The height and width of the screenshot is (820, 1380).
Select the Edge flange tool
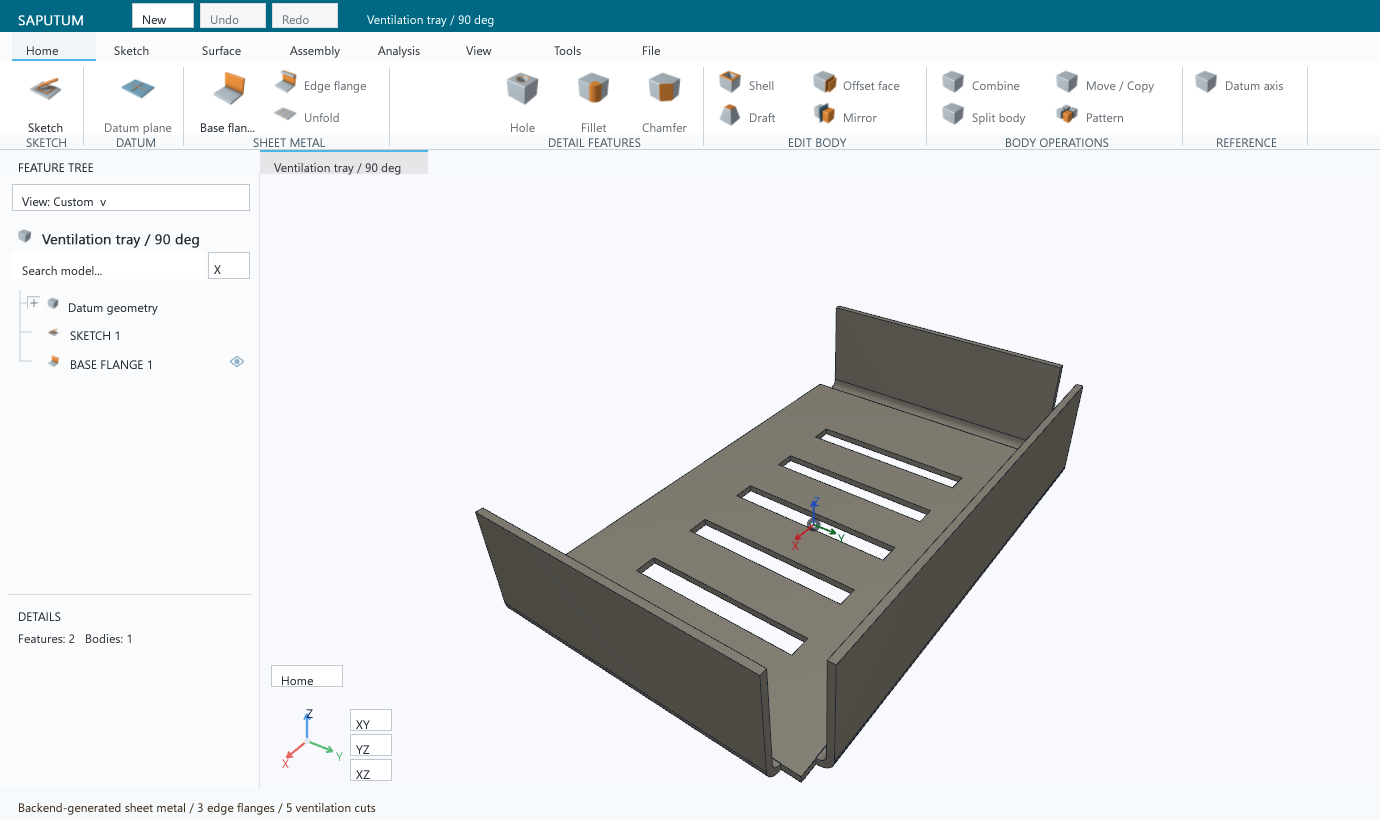point(320,85)
